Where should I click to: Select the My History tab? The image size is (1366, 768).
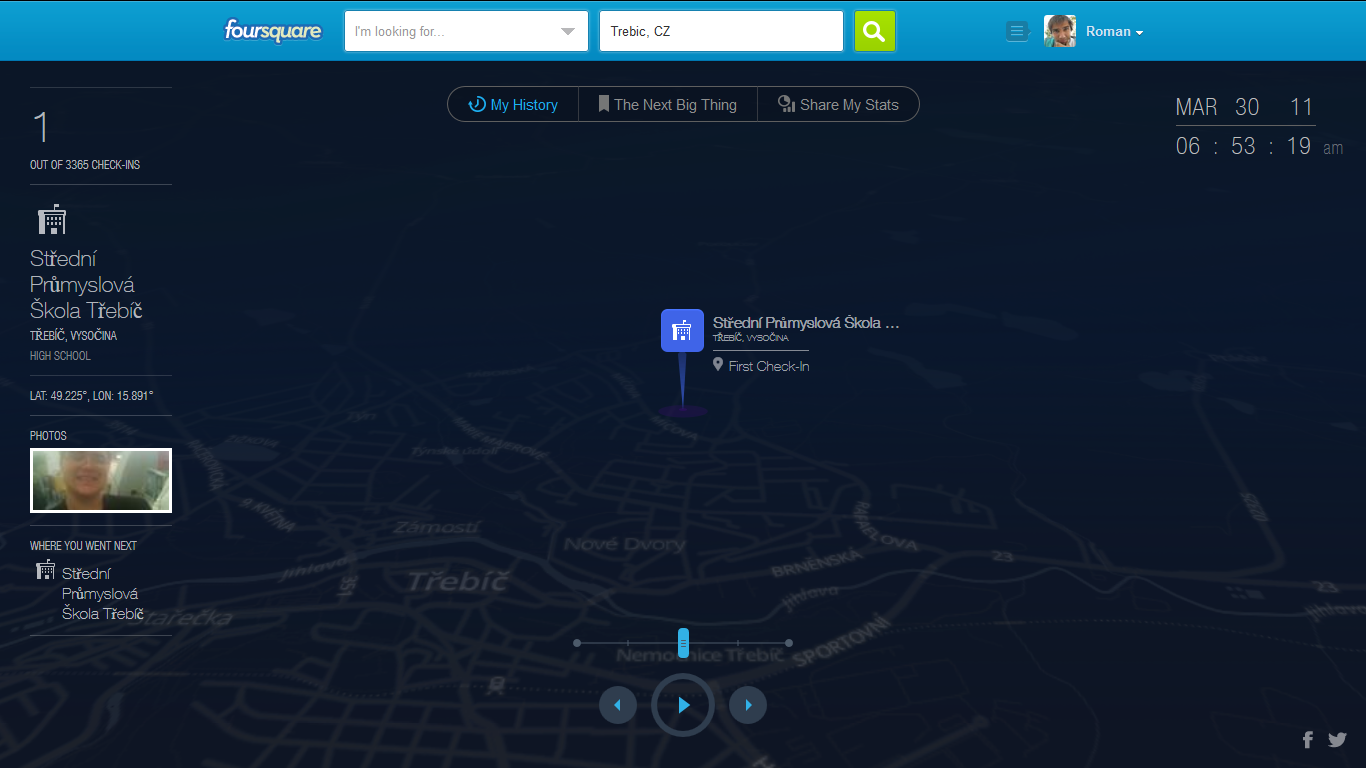point(513,104)
